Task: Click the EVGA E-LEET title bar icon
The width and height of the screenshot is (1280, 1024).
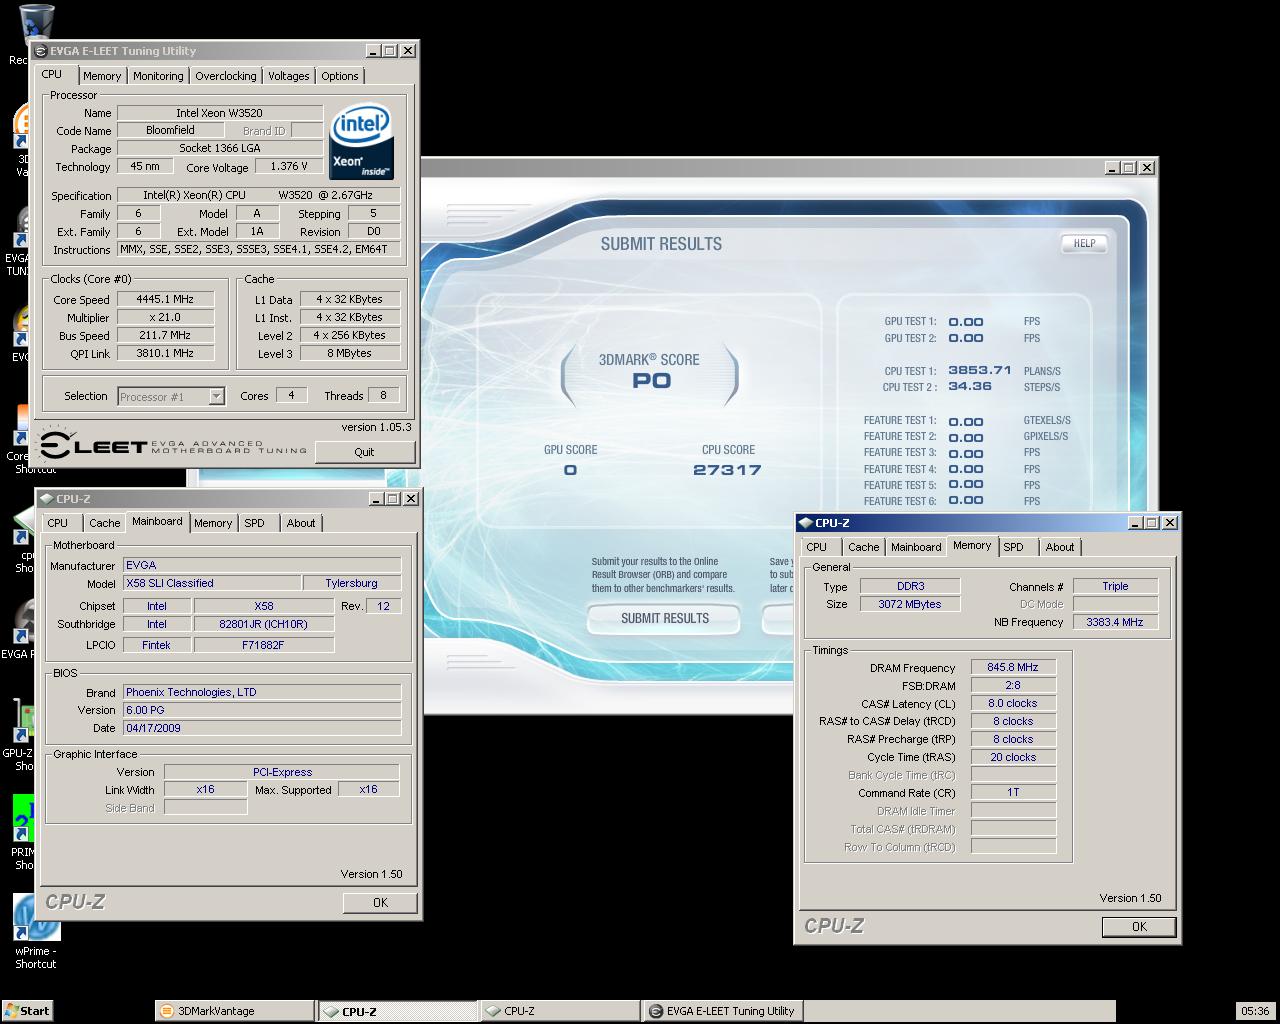Action: (x=41, y=51)
